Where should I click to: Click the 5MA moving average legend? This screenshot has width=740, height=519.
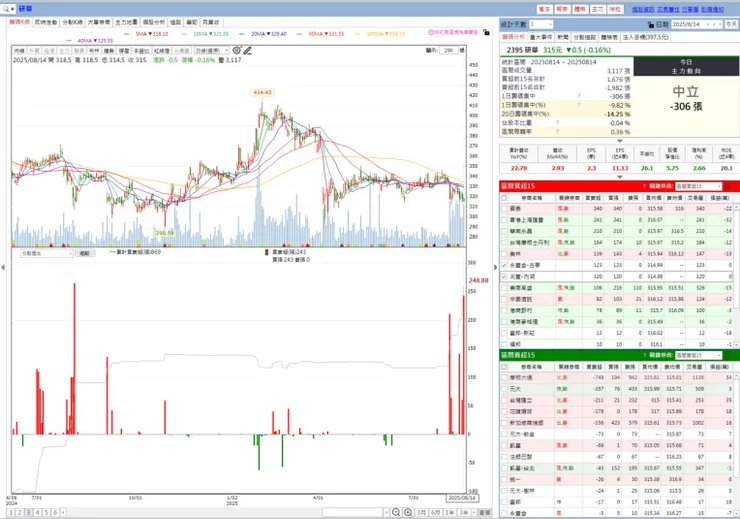pos(151,34)
